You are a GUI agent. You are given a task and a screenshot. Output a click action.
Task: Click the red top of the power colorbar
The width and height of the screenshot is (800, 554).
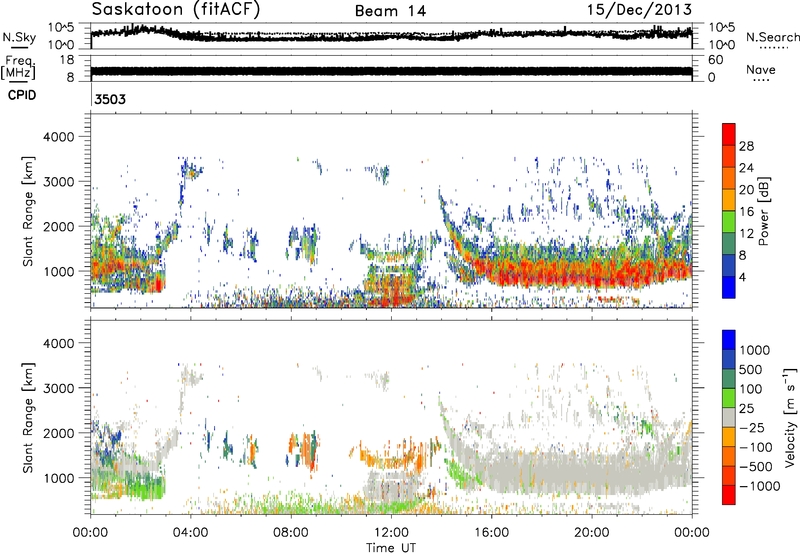(x=729, y=134)
